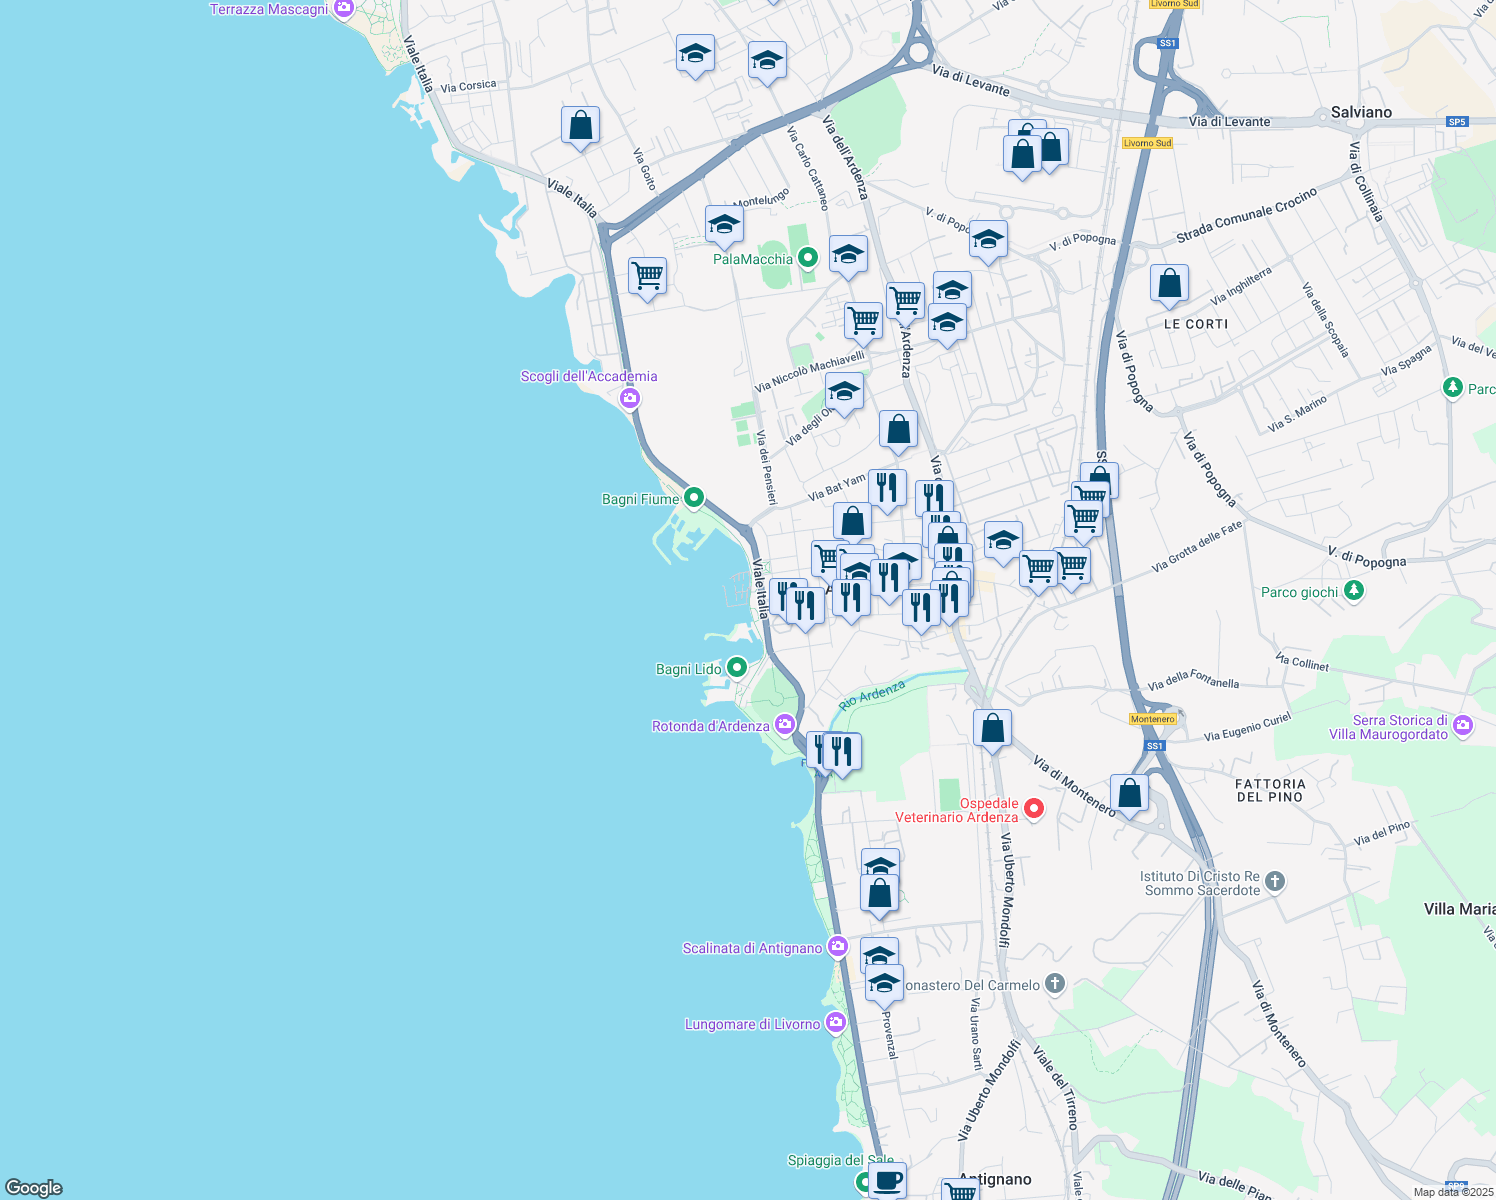Click the Google logo link

coord(33,1188)
